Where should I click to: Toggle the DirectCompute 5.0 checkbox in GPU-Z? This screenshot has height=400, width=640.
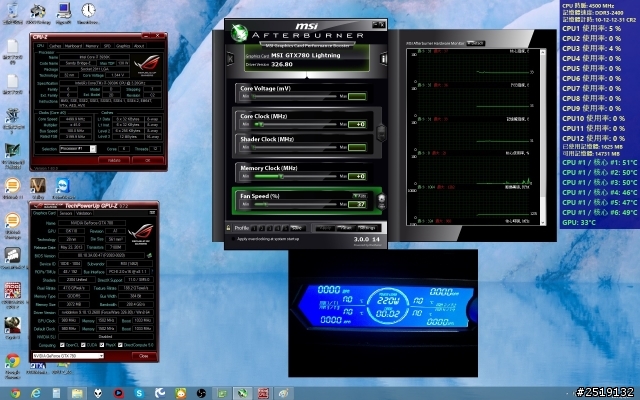(120, 345)
